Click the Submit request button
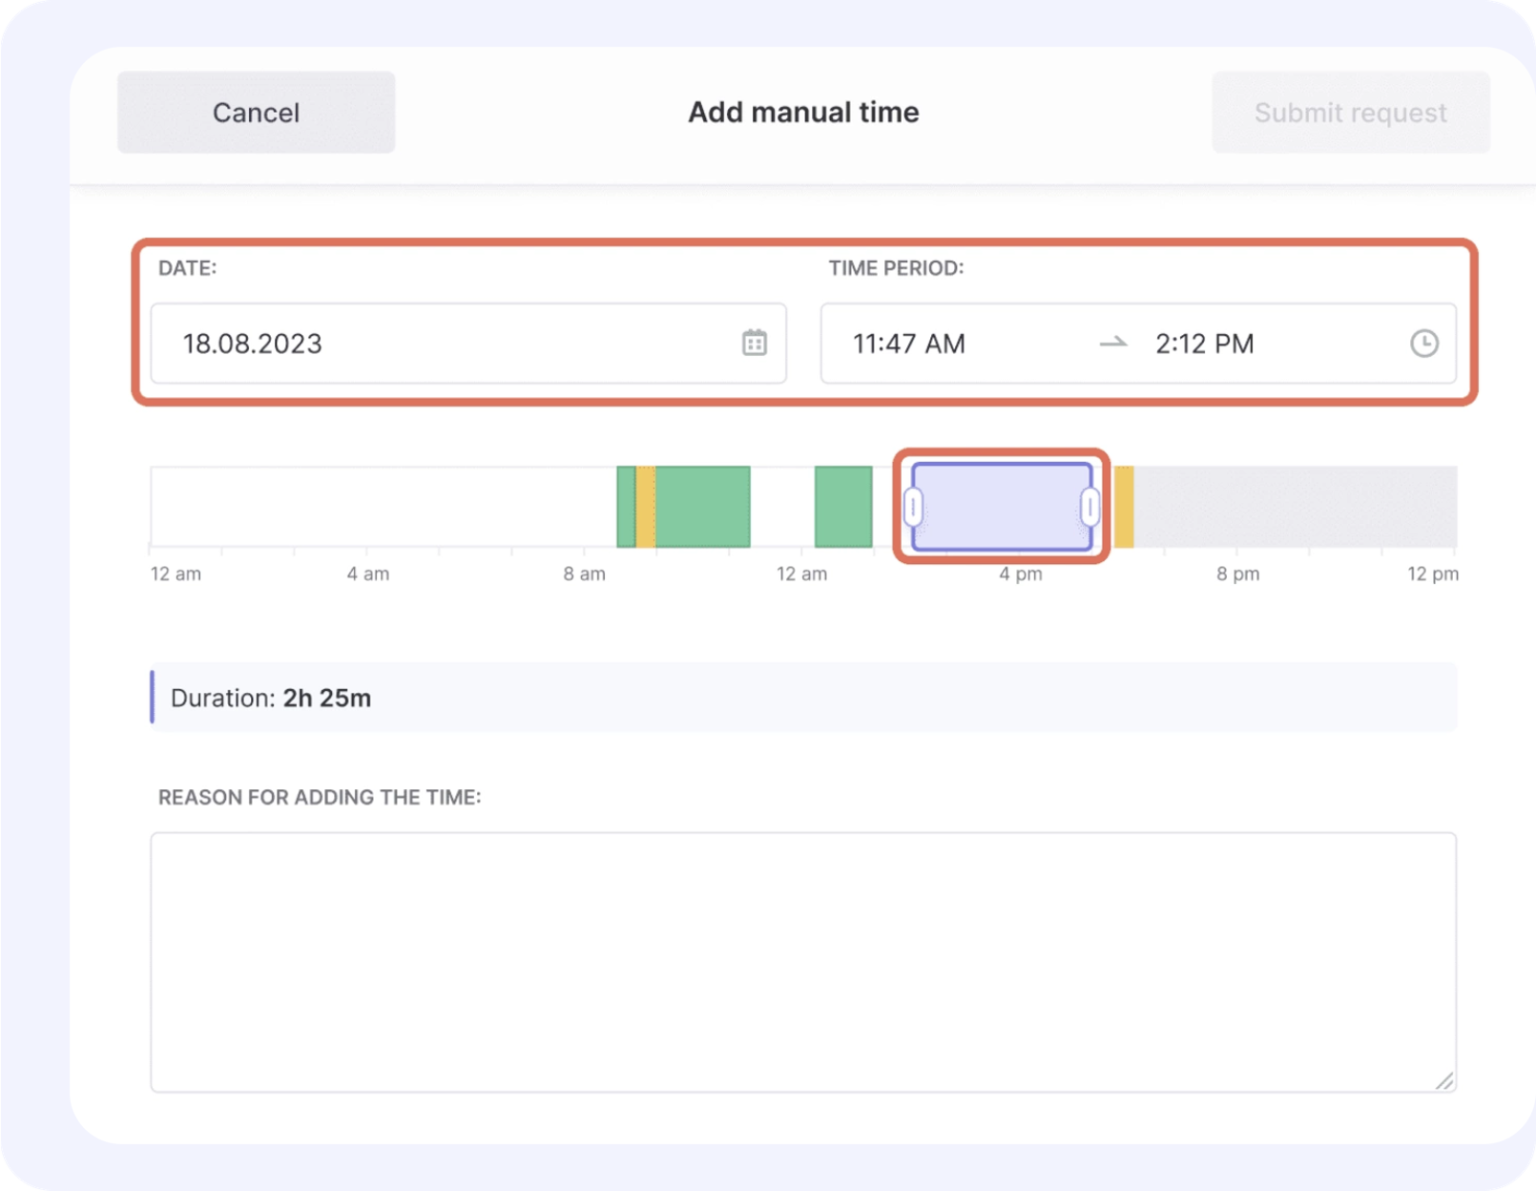The image size is (1536, 1191). pos(1350,112)
